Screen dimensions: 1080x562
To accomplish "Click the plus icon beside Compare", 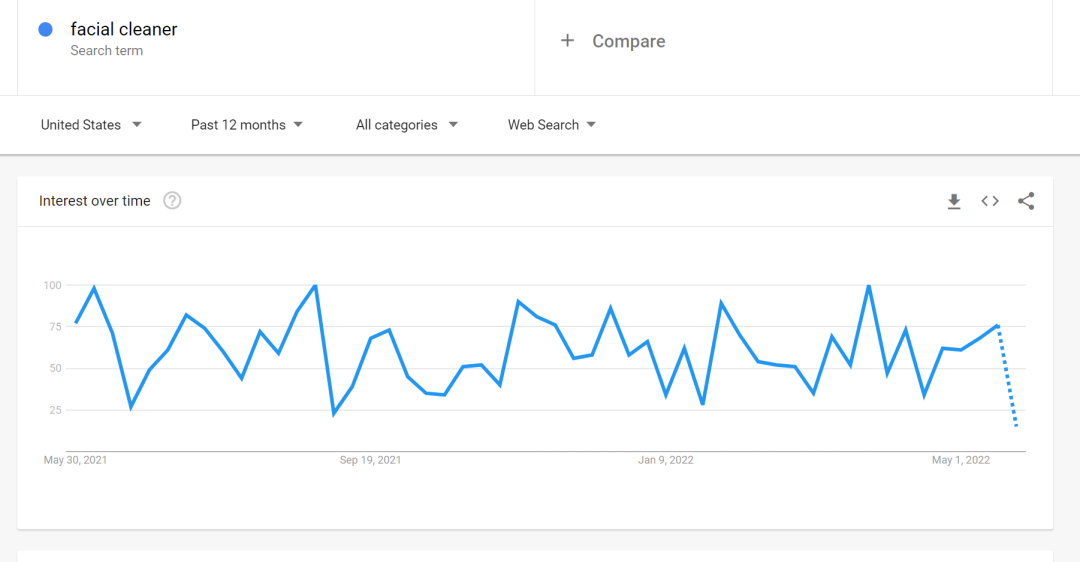I will click(567, 41).
